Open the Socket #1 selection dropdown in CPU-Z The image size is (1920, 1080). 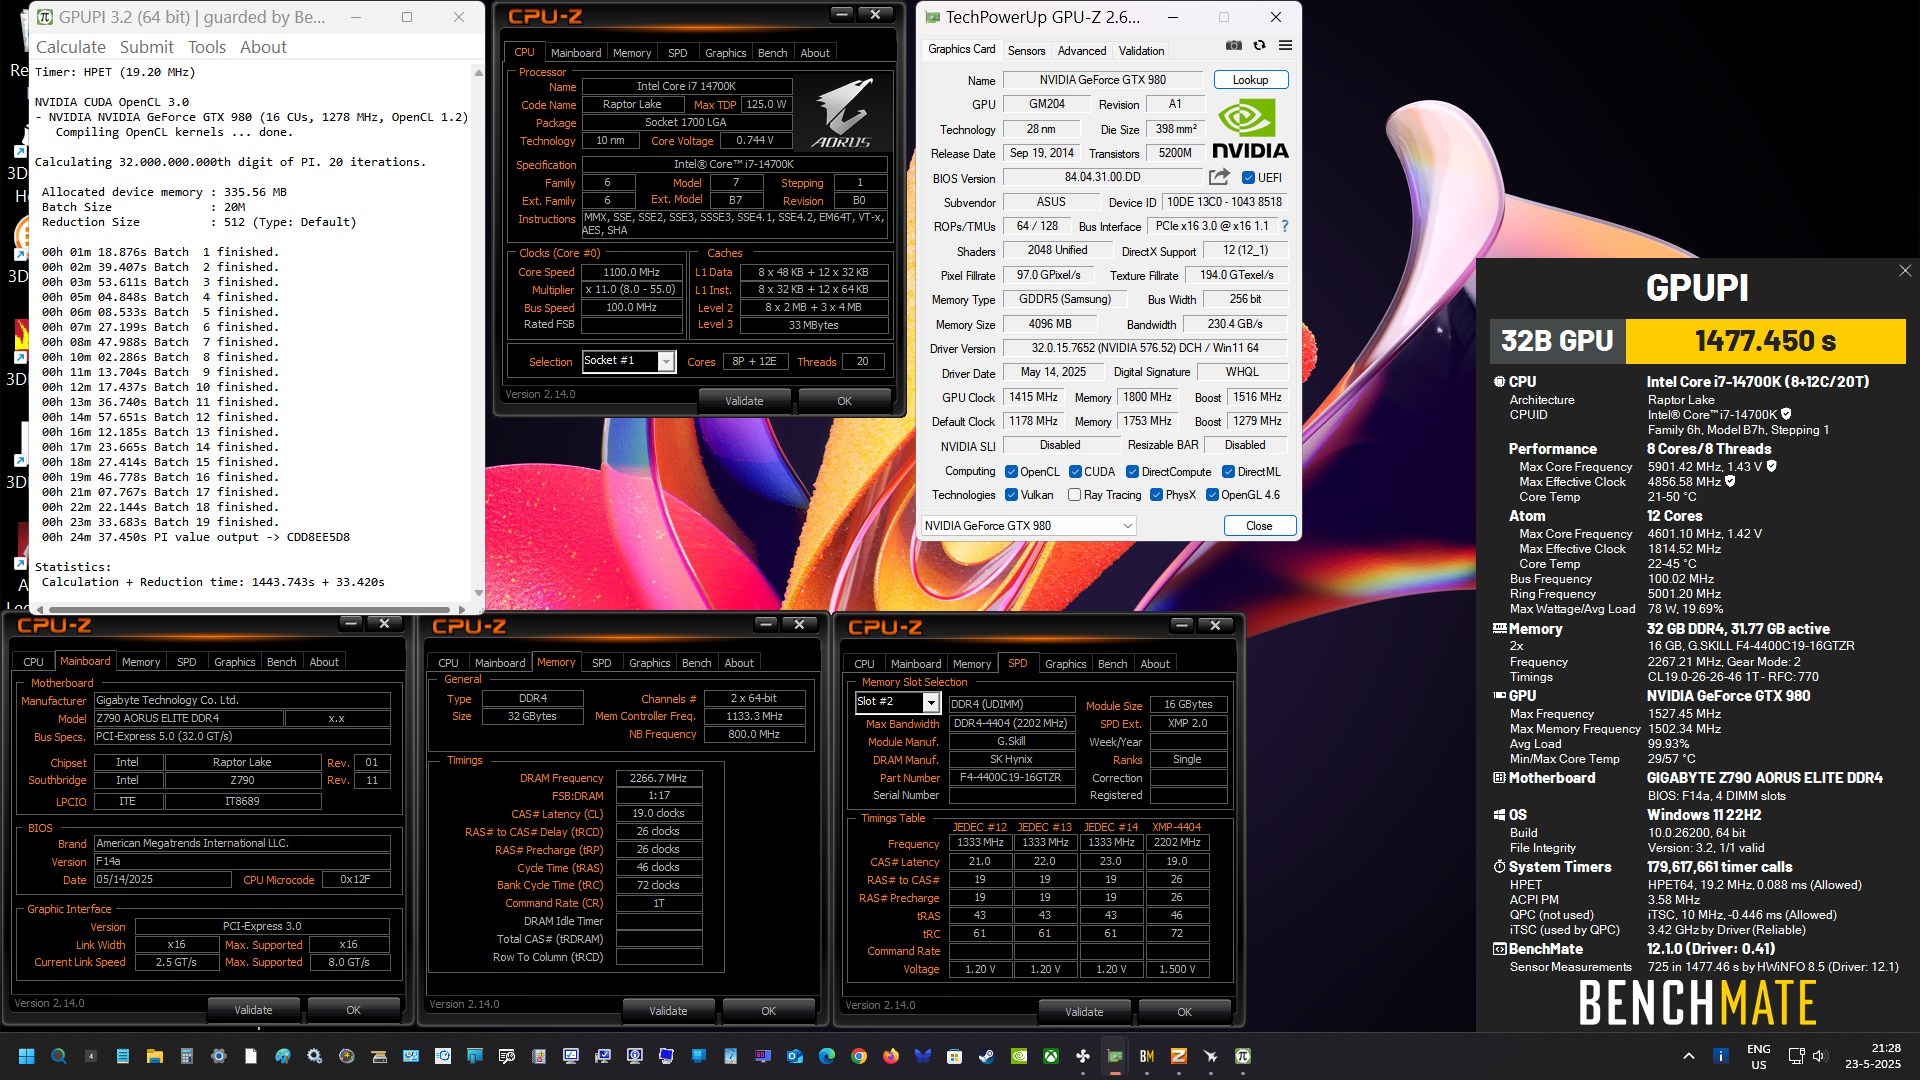click(666, 361)
